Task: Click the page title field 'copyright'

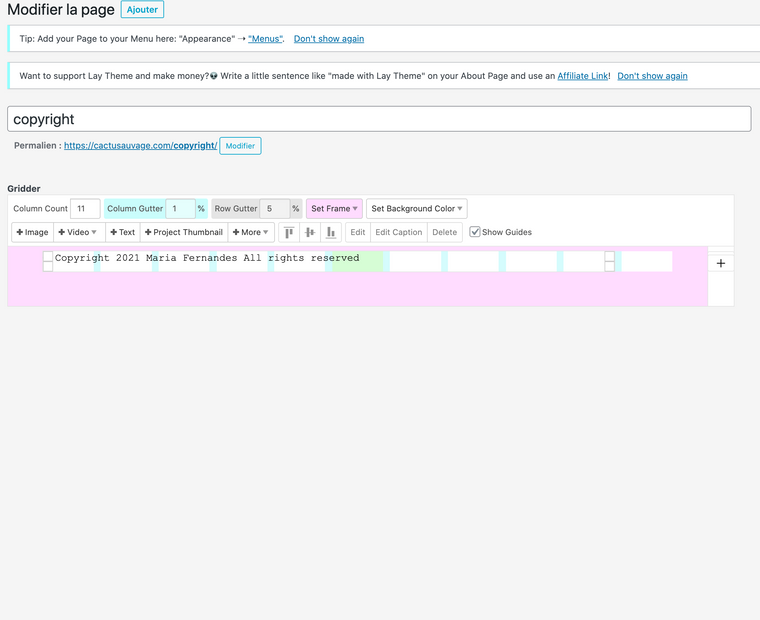Action: click(x=379, y=119)
